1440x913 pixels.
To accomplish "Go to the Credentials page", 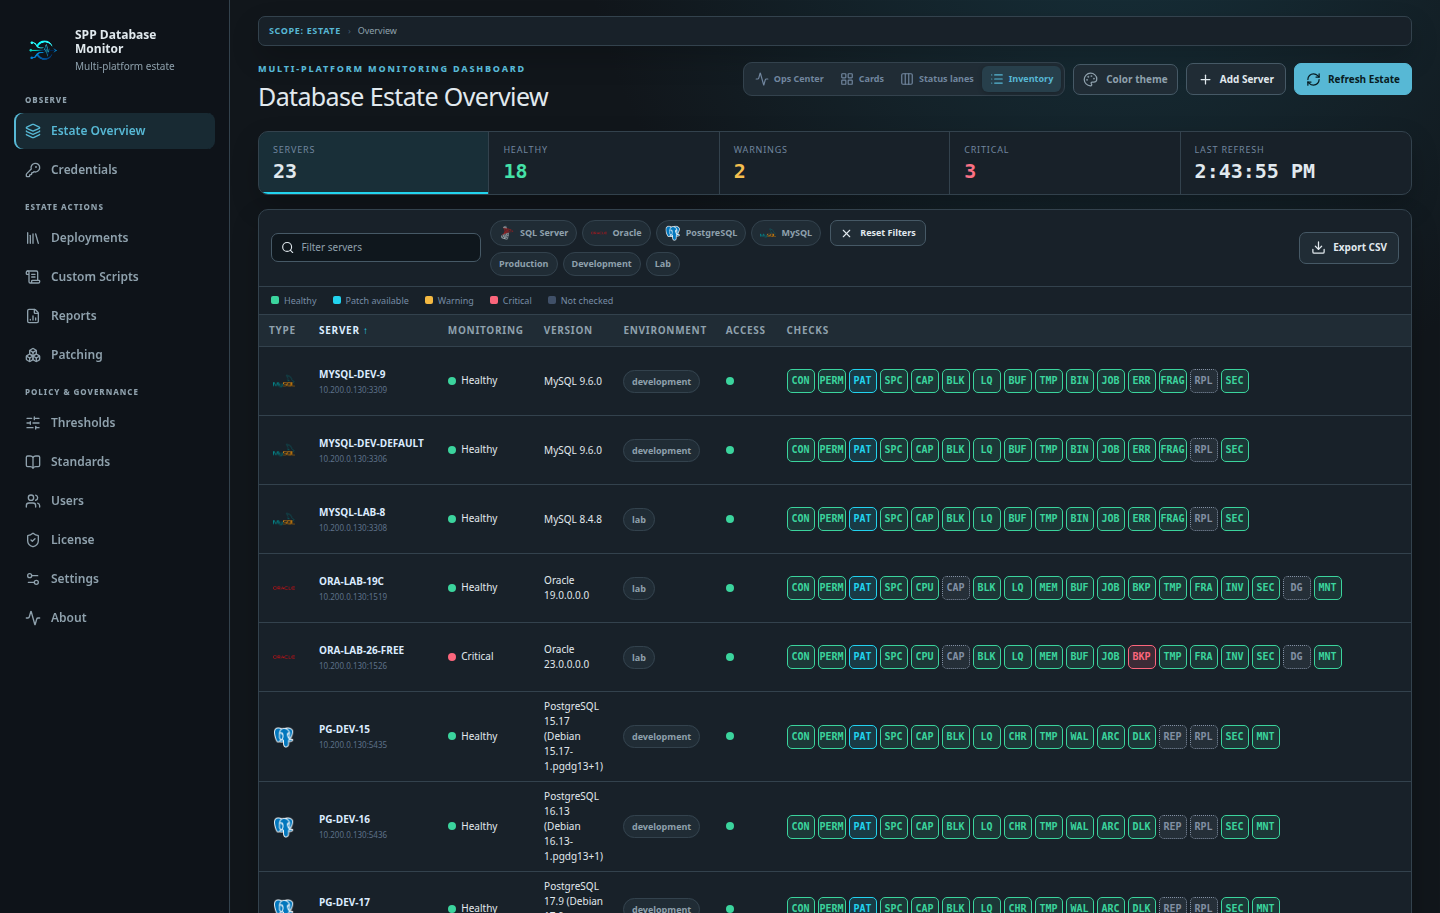I will click(x=115, y=170).
